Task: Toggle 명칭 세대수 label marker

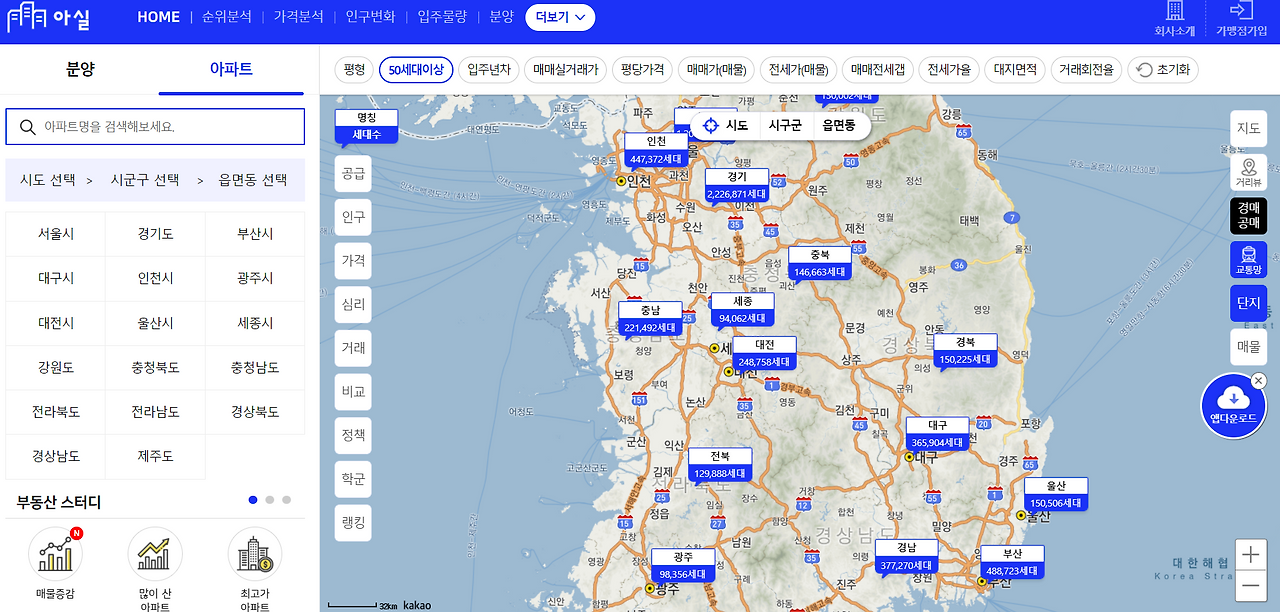Action: click(366, 126)
